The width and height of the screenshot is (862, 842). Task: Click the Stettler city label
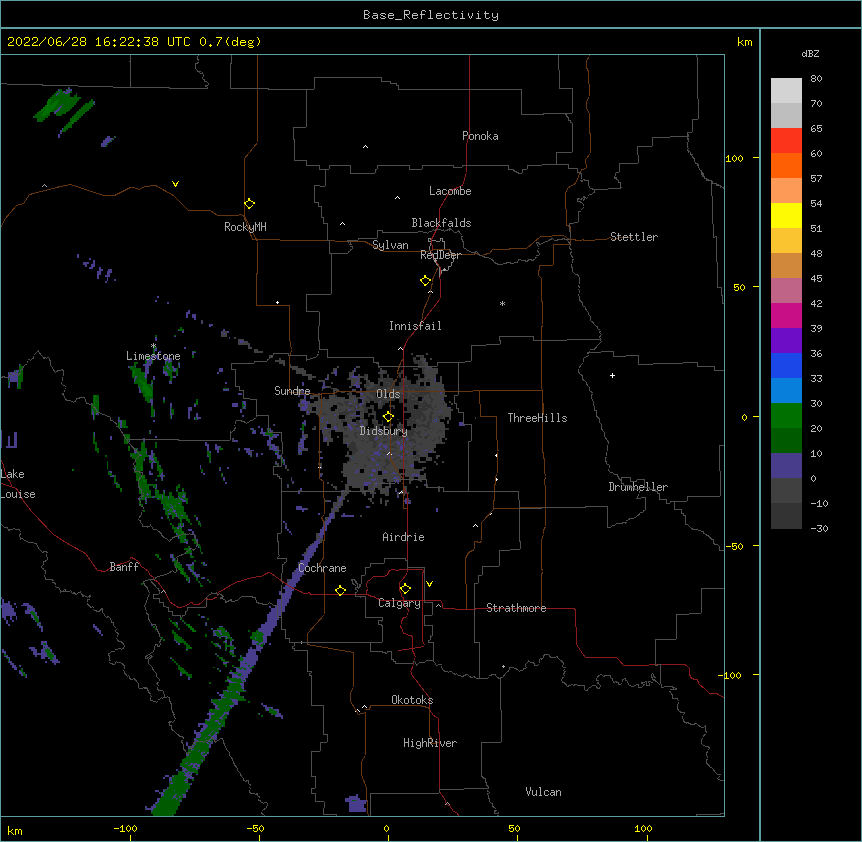[x=634, y=237]
